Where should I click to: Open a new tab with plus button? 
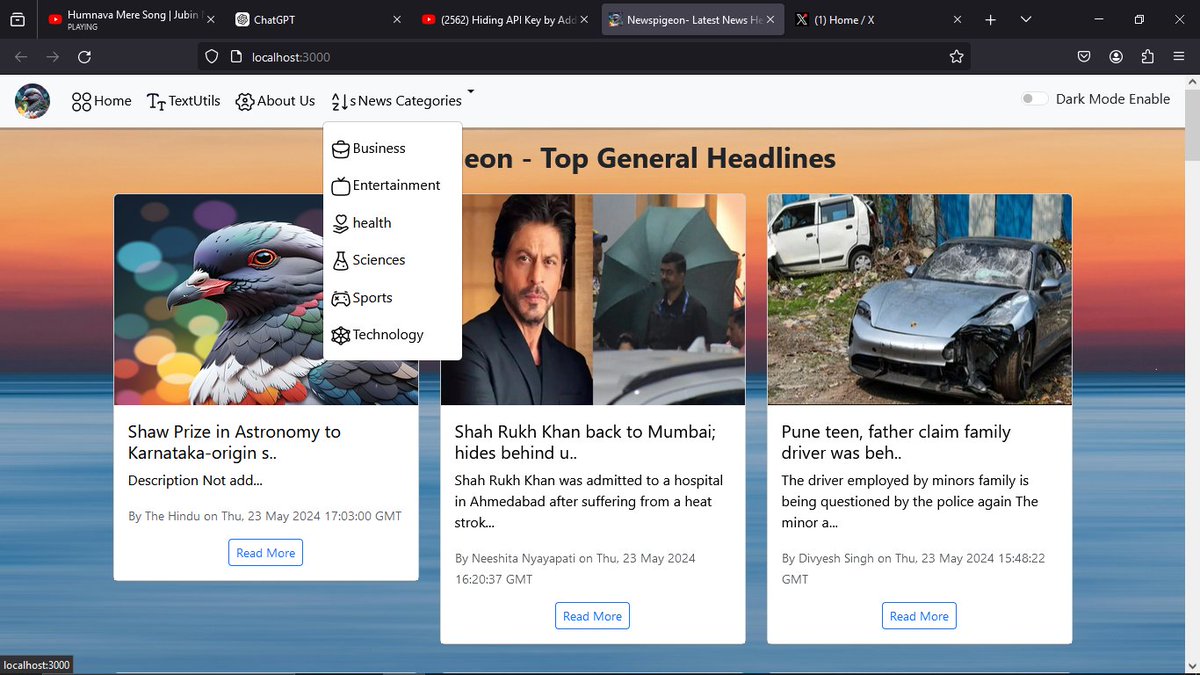click(x=990, y=20)
